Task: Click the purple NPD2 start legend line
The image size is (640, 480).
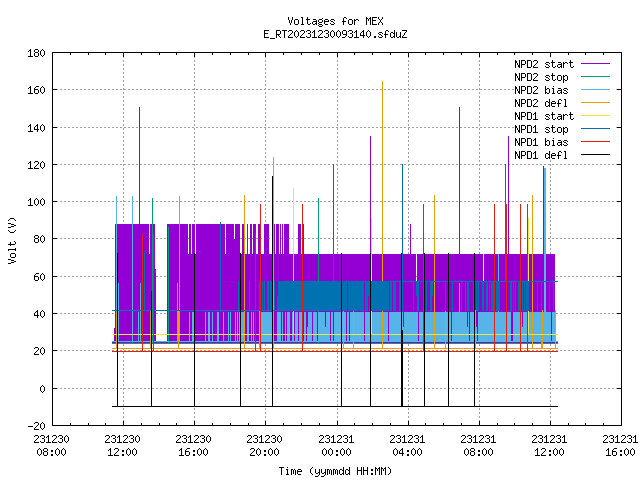Action: coord(595,64)
